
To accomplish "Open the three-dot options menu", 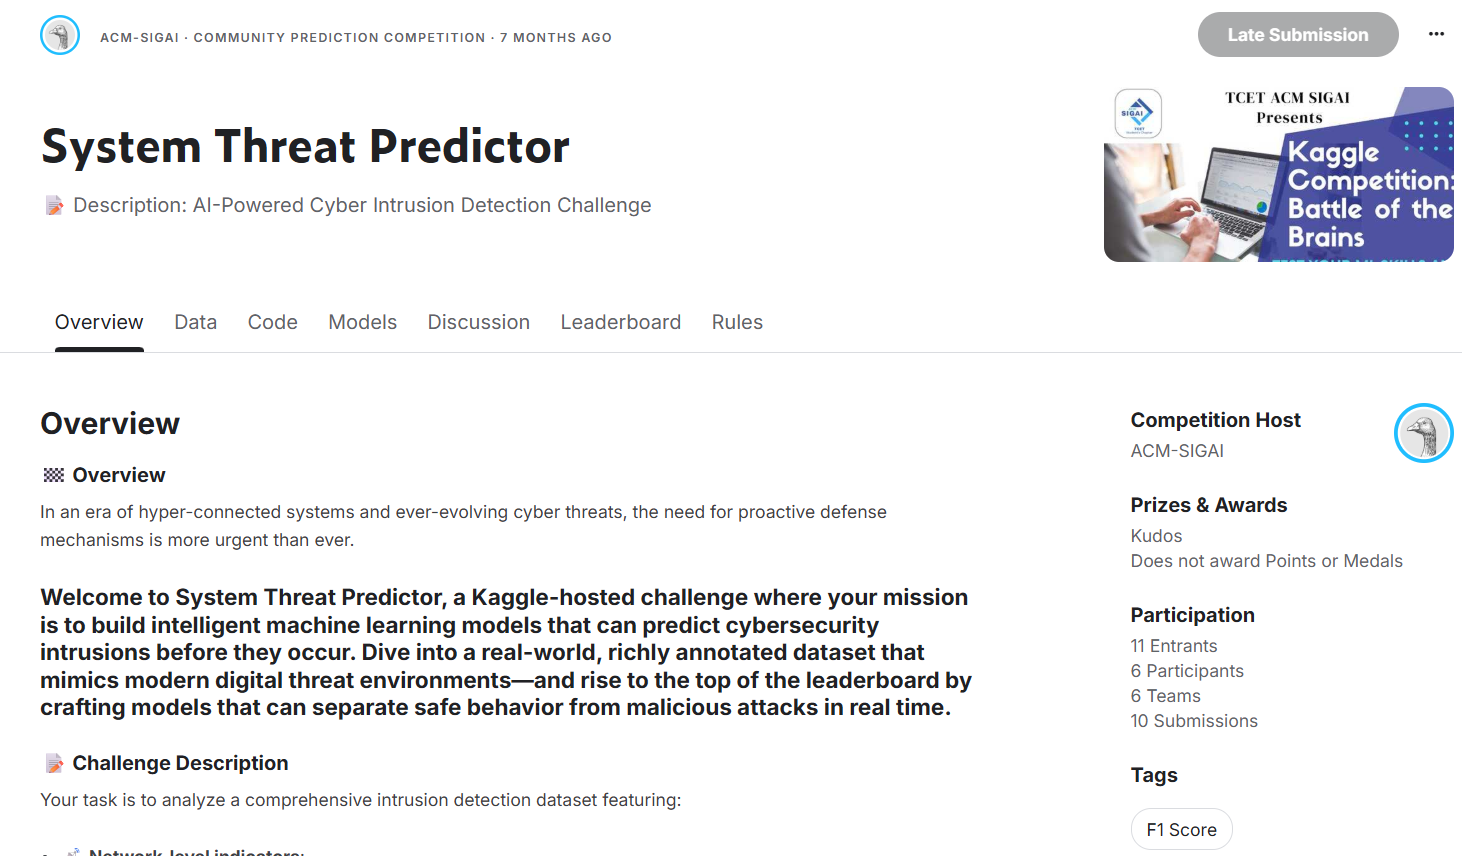I will (1436, 34).
